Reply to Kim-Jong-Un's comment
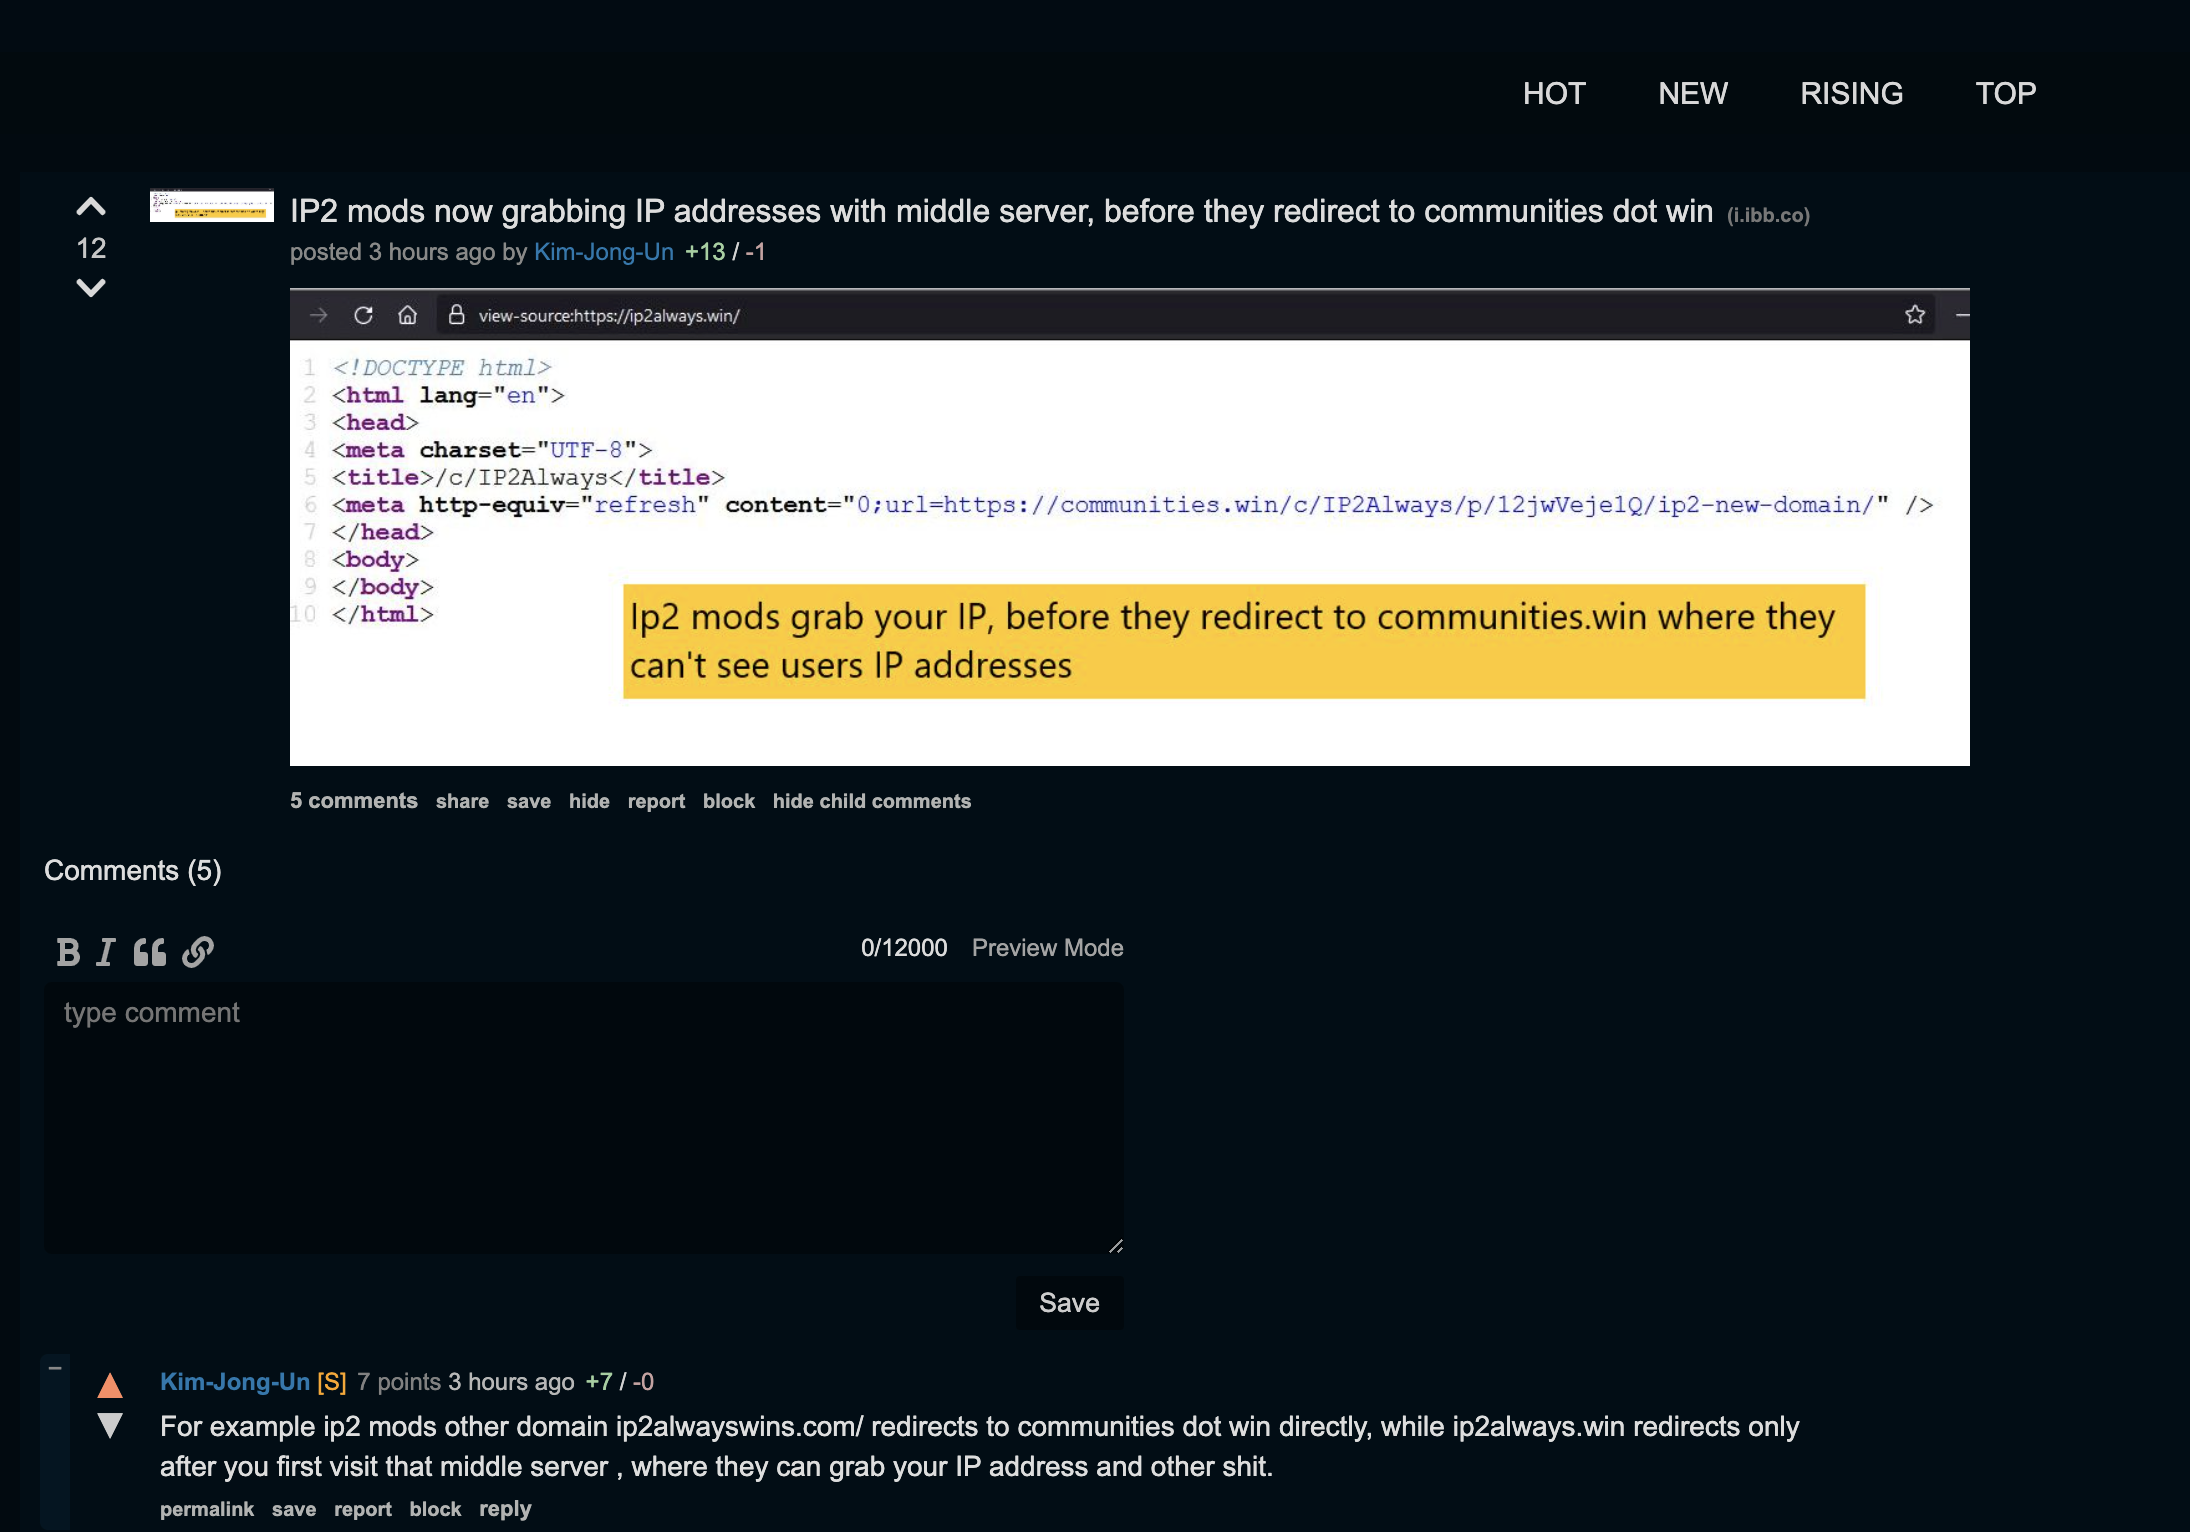This screenshot has height=1532, width=2190. [505, 1509]
